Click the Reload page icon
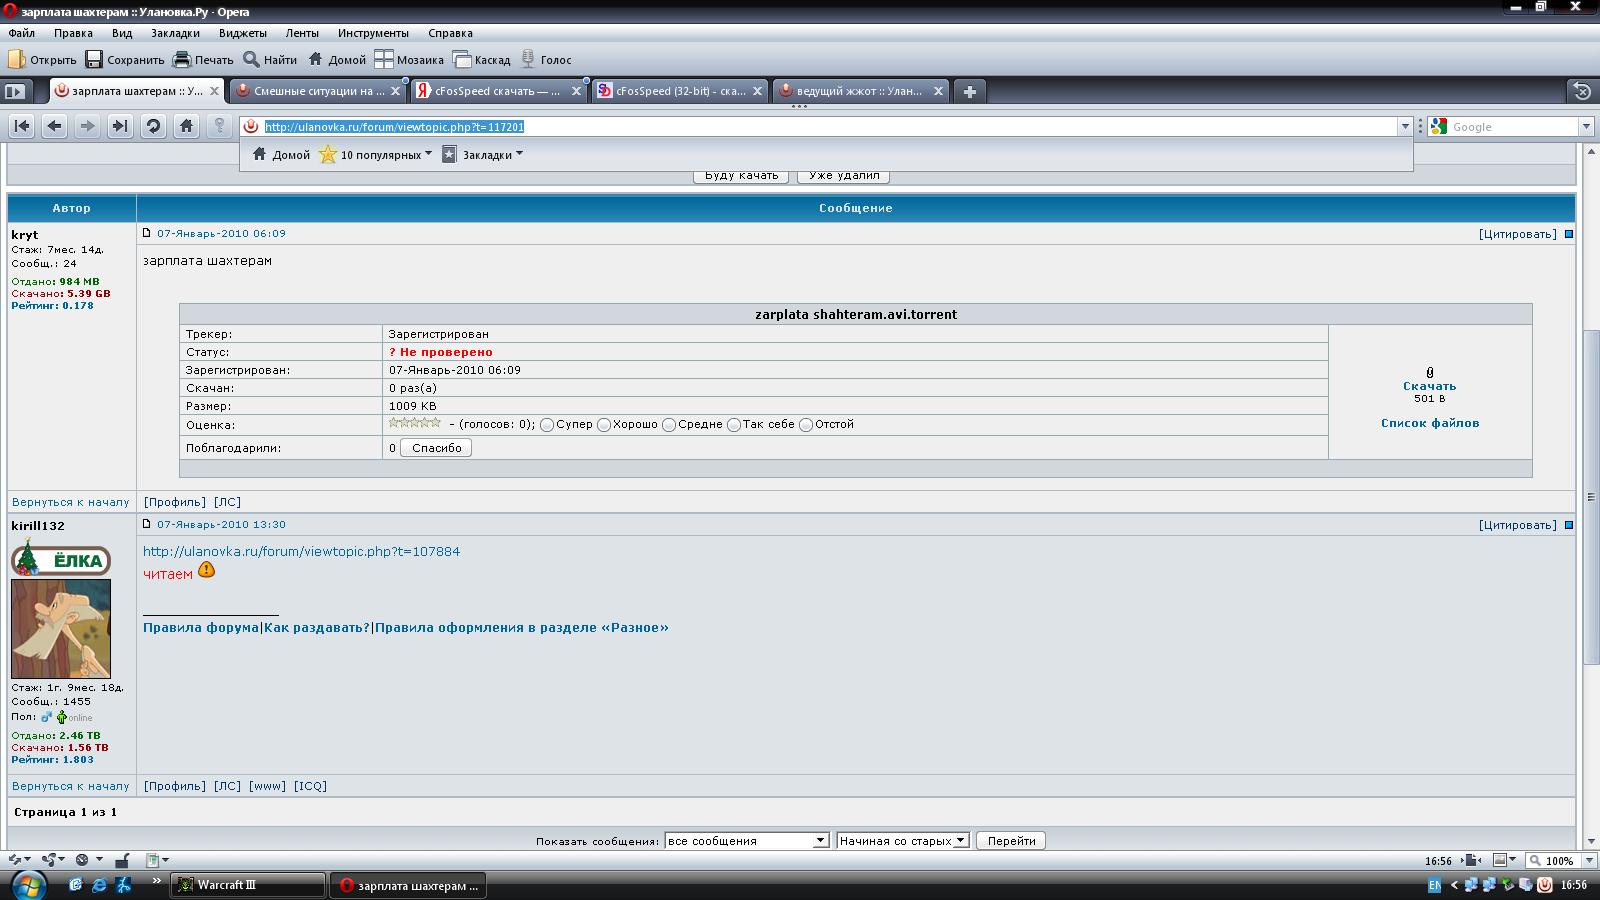 pyautogui.click(x=153, y=126)
